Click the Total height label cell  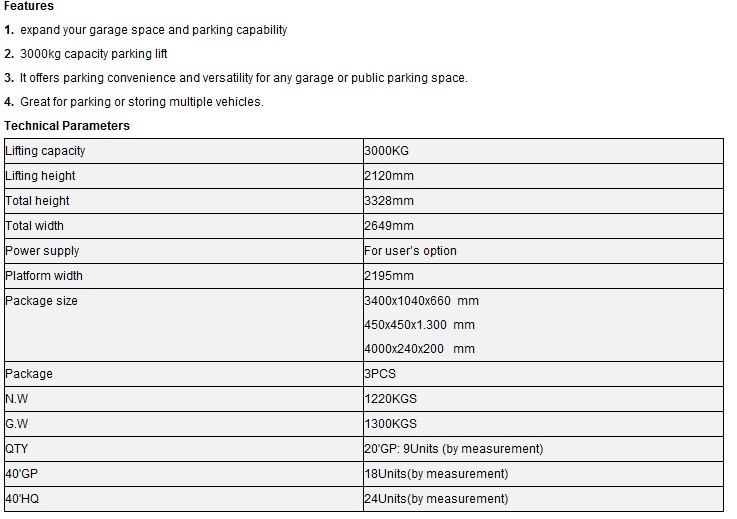[38, 201]
